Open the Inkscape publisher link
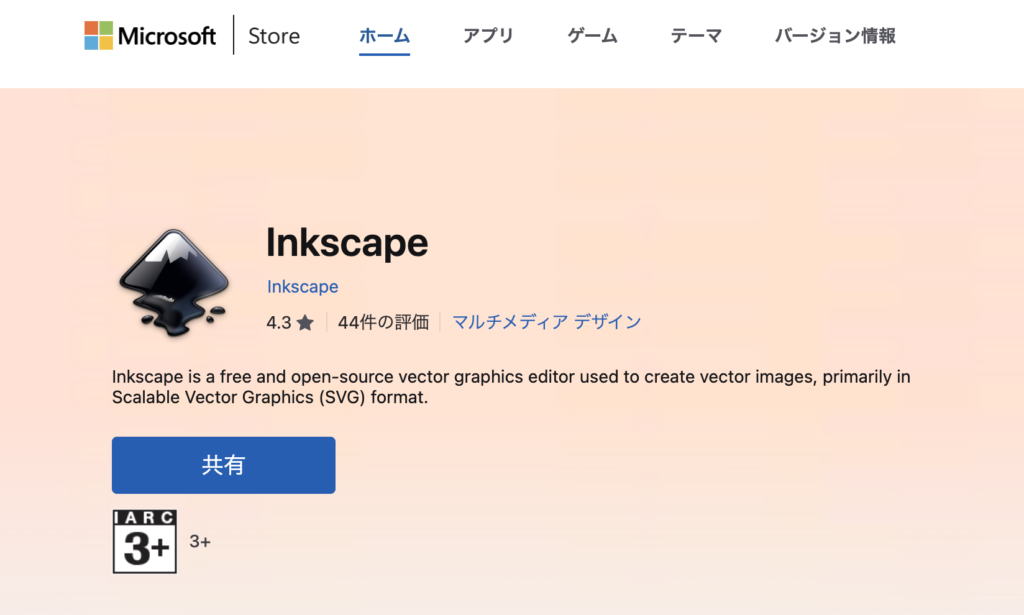Screen dimensions: 1024x615 [x=302, y=287]
